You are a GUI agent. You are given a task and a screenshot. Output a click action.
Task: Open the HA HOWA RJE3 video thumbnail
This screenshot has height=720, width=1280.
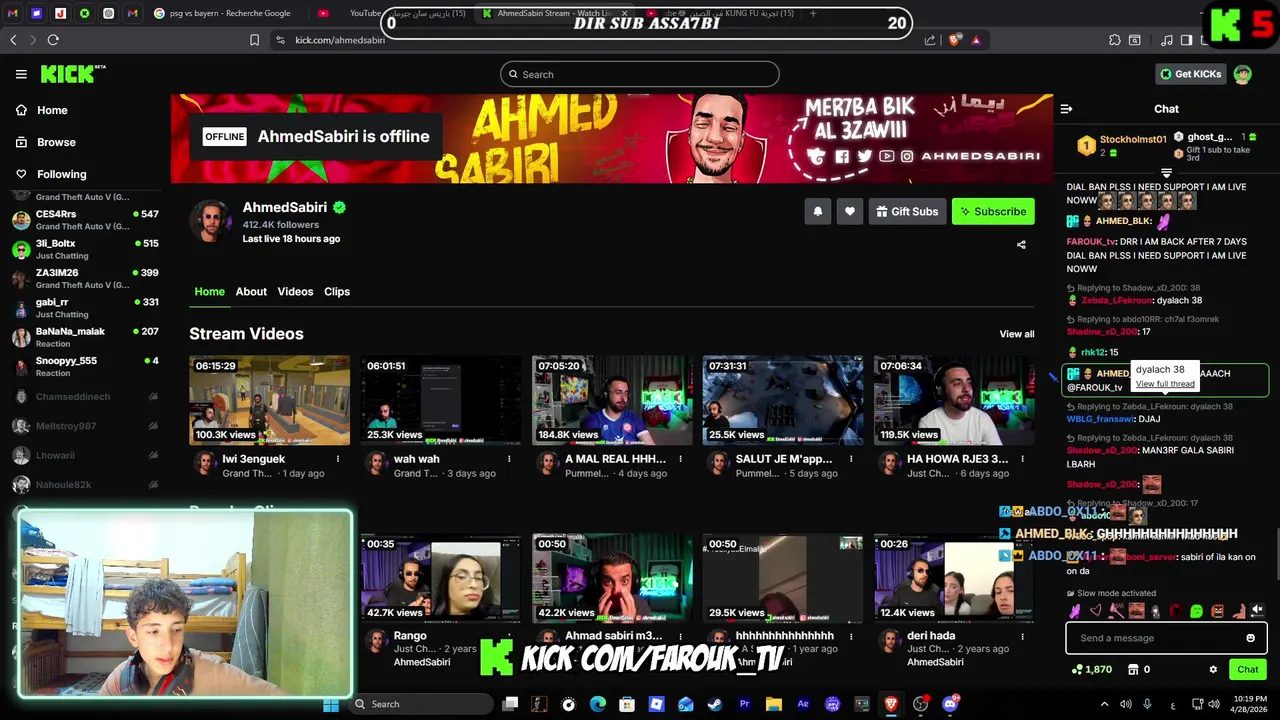[954, 400]
